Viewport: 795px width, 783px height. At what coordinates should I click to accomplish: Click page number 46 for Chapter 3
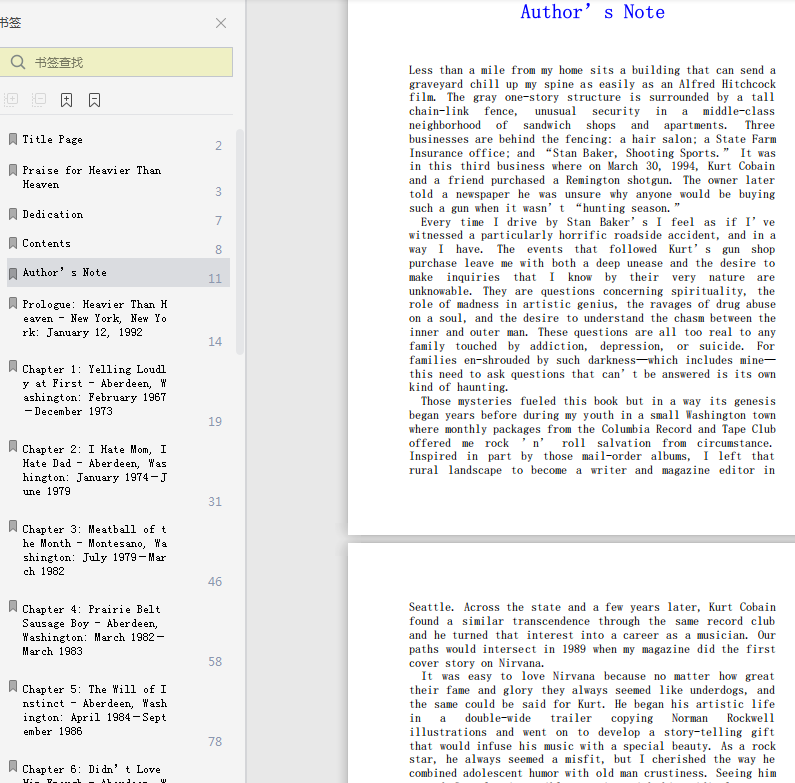pyautogui.click(x=215, y=582)
